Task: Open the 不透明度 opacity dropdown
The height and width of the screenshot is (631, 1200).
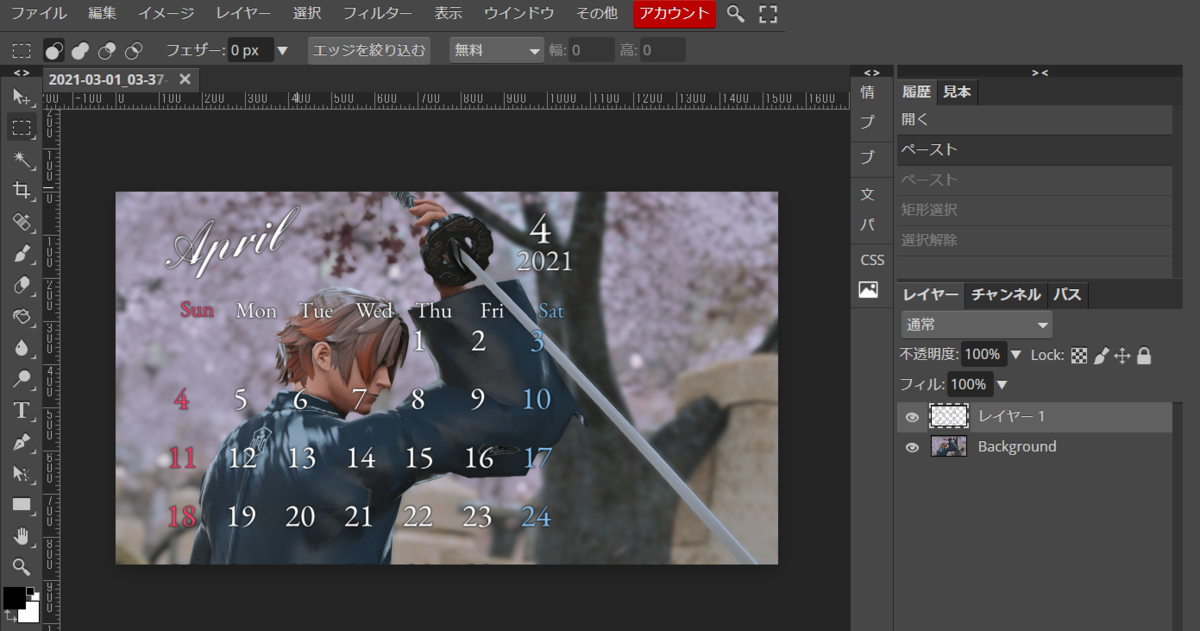Action: (x=1016, y=354)
